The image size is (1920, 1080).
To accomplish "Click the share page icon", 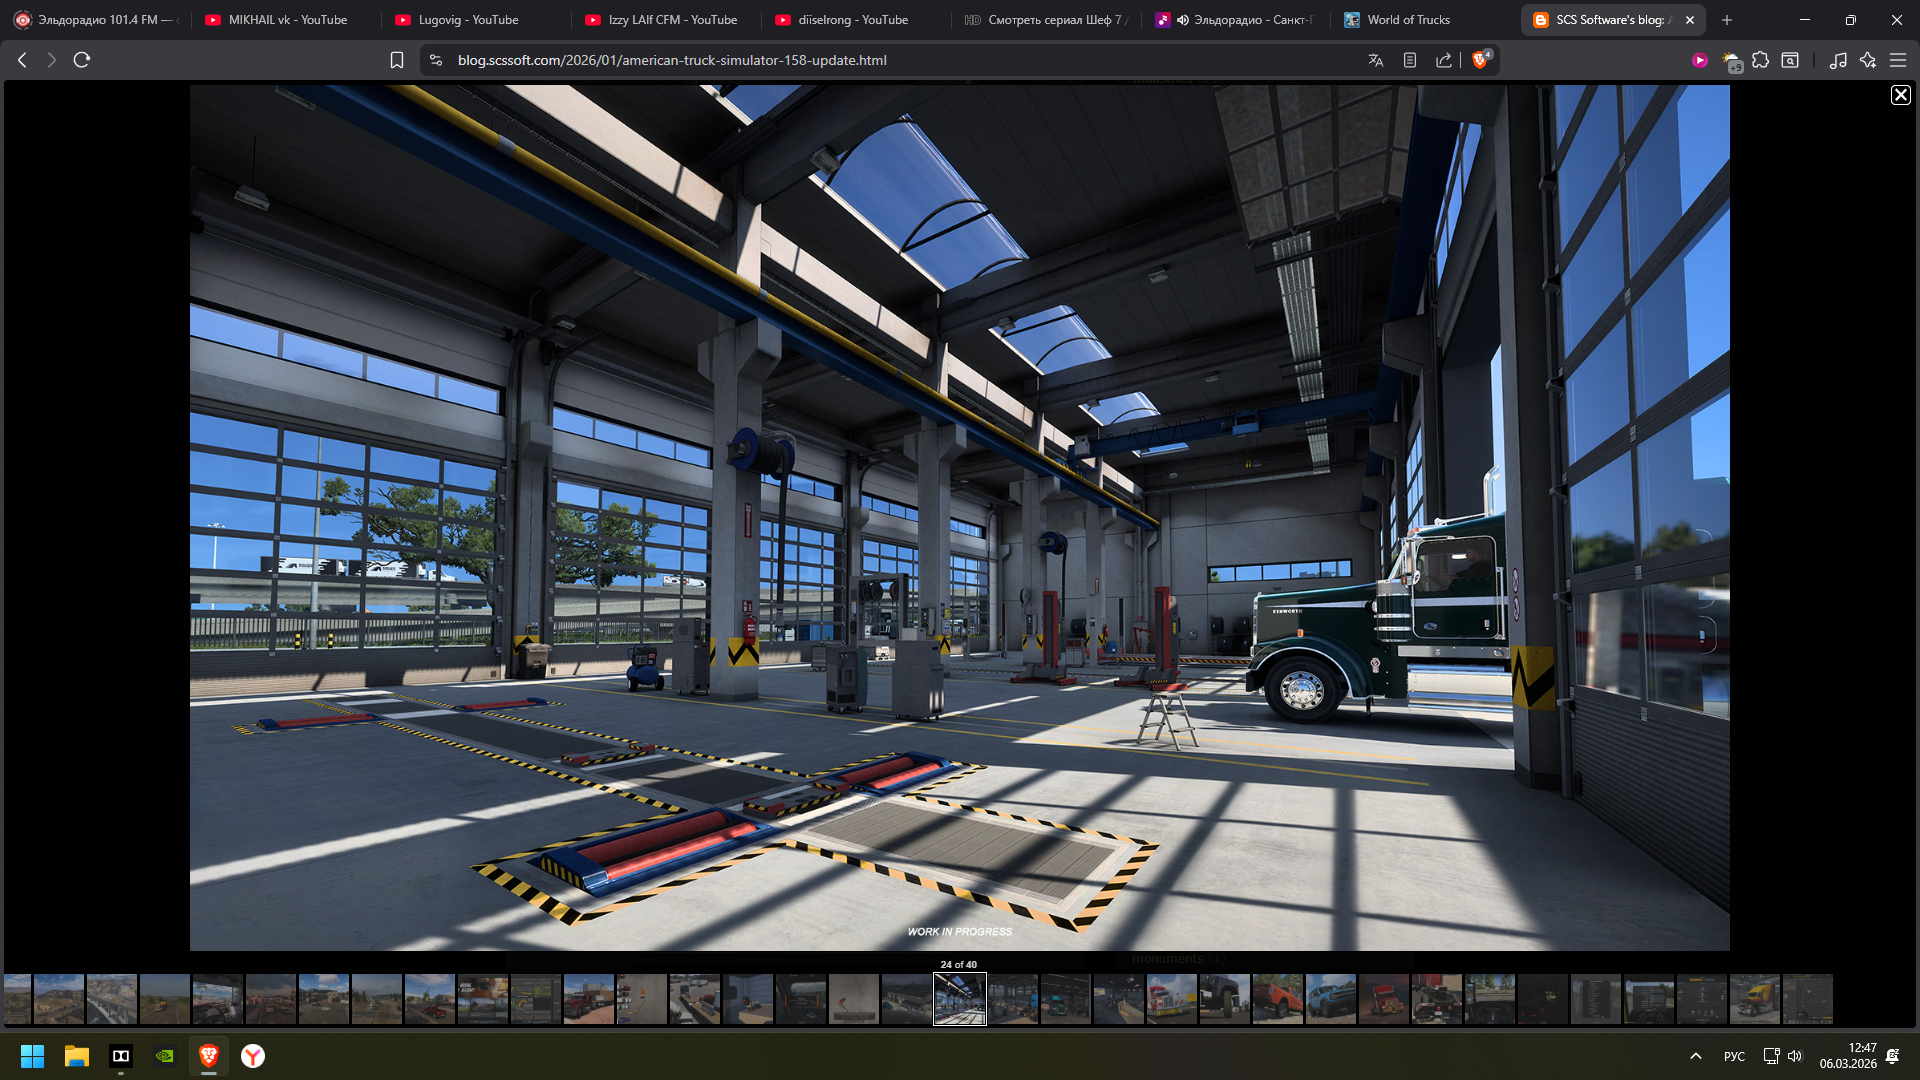I will pyautogui.click(x=1444, y=60).
